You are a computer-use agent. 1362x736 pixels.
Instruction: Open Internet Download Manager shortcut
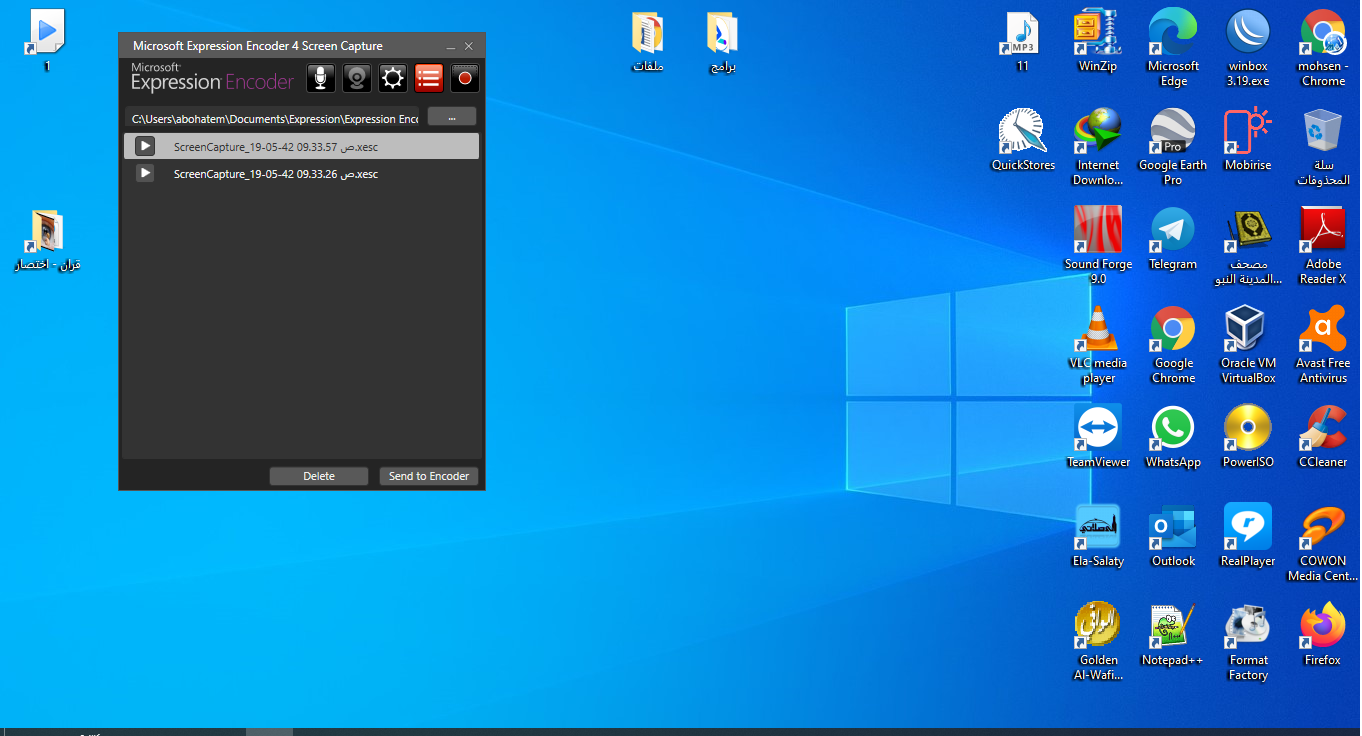[x=1098, y=146]
